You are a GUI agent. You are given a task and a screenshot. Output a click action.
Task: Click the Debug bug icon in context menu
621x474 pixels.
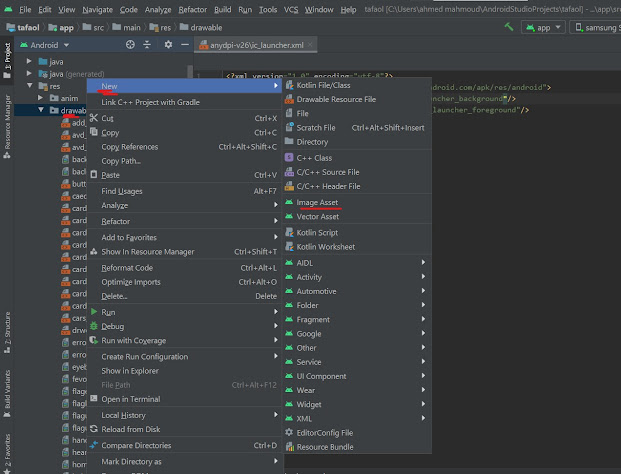pos(92,326)
